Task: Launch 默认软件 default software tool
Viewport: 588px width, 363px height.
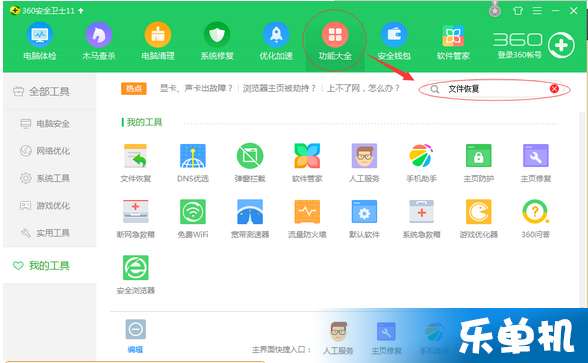Action: coord(364,212)
